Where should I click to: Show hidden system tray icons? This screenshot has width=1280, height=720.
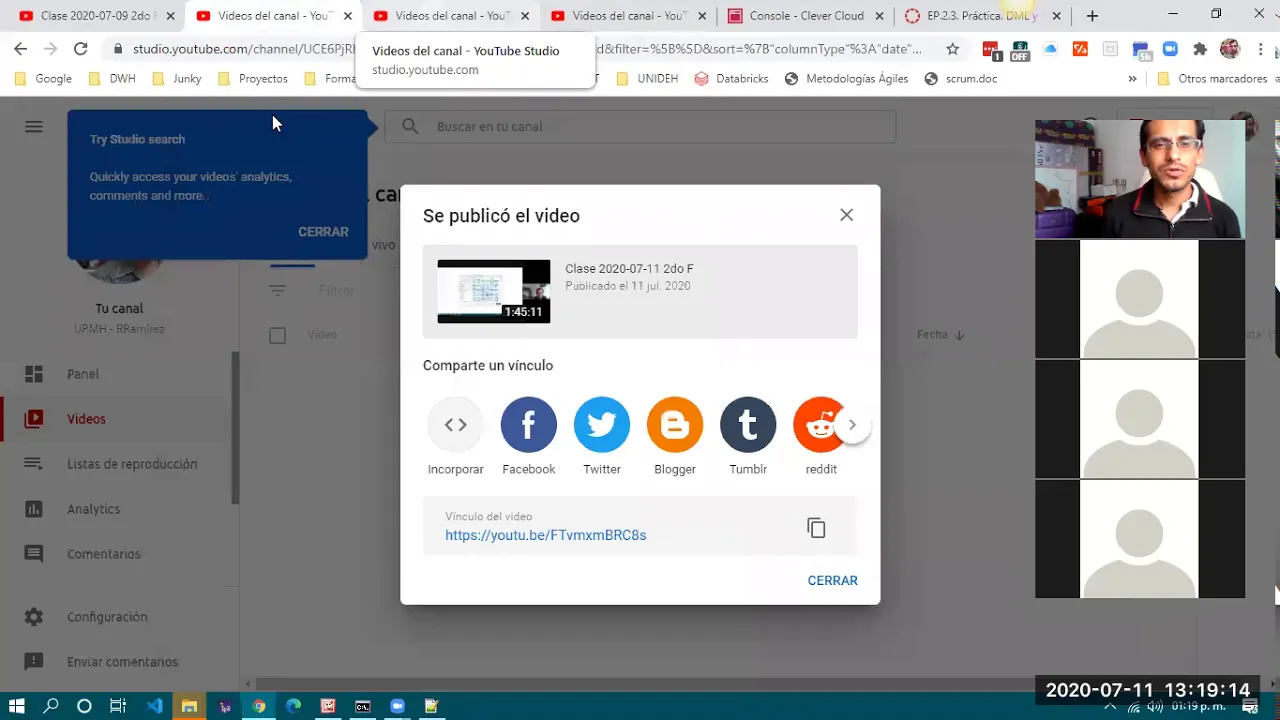(1110, 706)
